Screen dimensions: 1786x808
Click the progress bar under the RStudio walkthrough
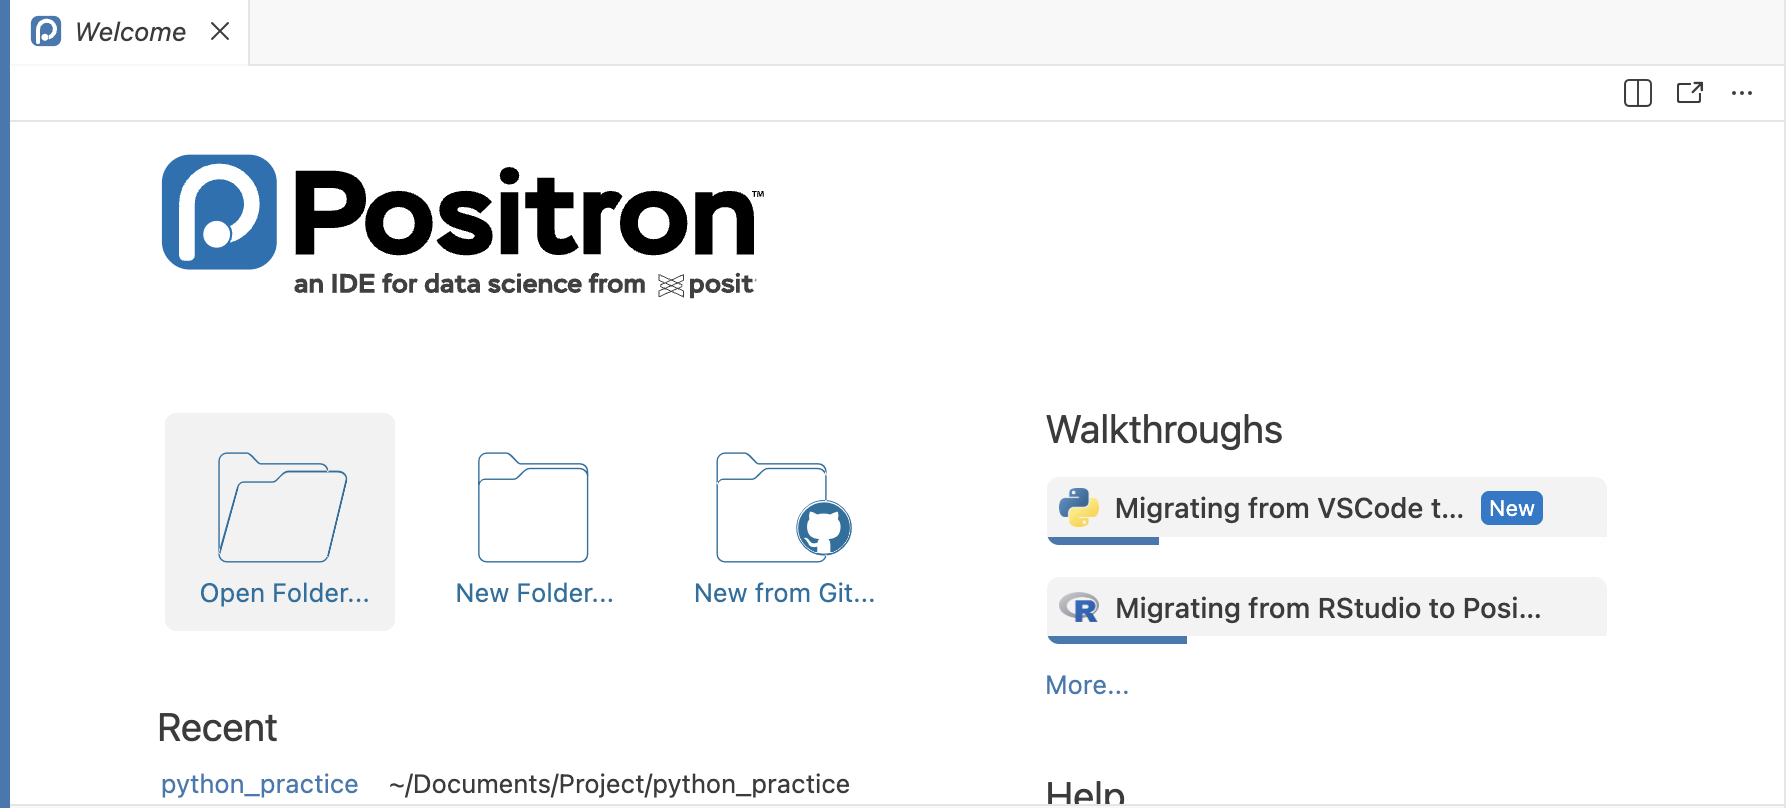(x=1117, y=640)
